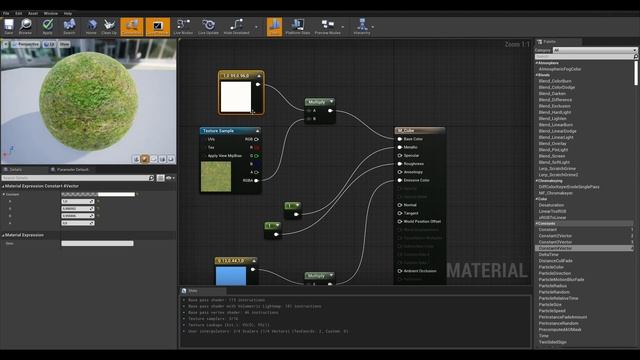Click the Base Color input pin
Image resolution: width=640 pixels, height=360 pixels.
(x=400, y=139)
